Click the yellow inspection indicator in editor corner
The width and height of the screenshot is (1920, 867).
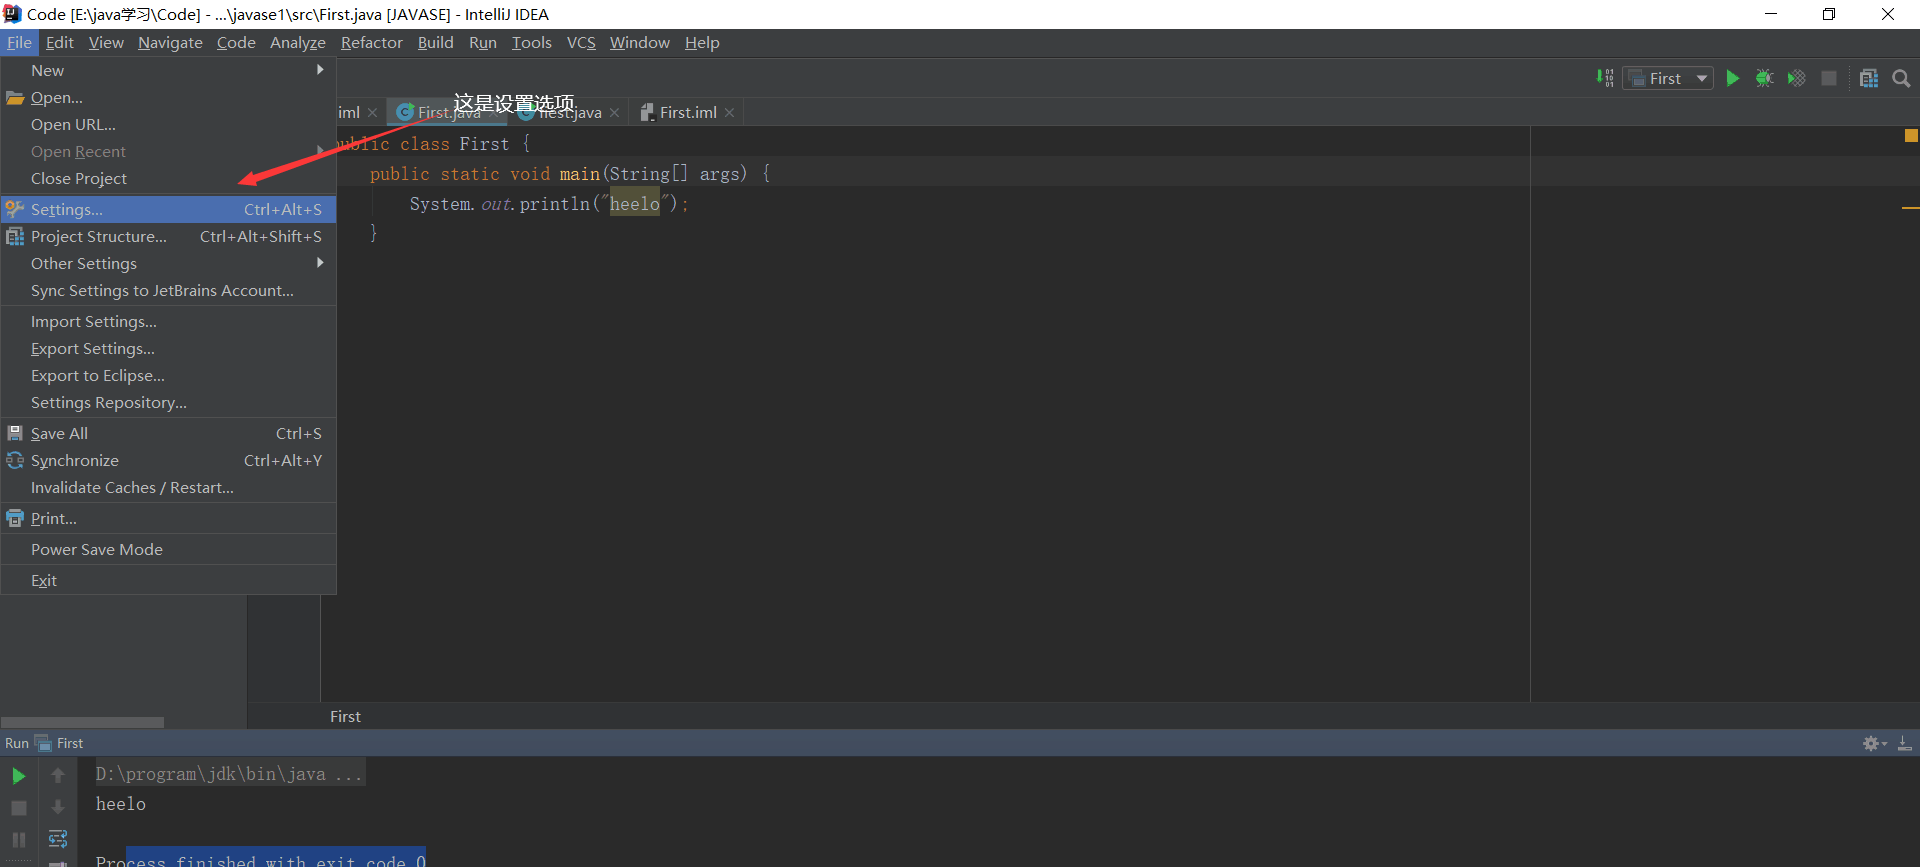pyautogui.click(x=1911, y=135)
